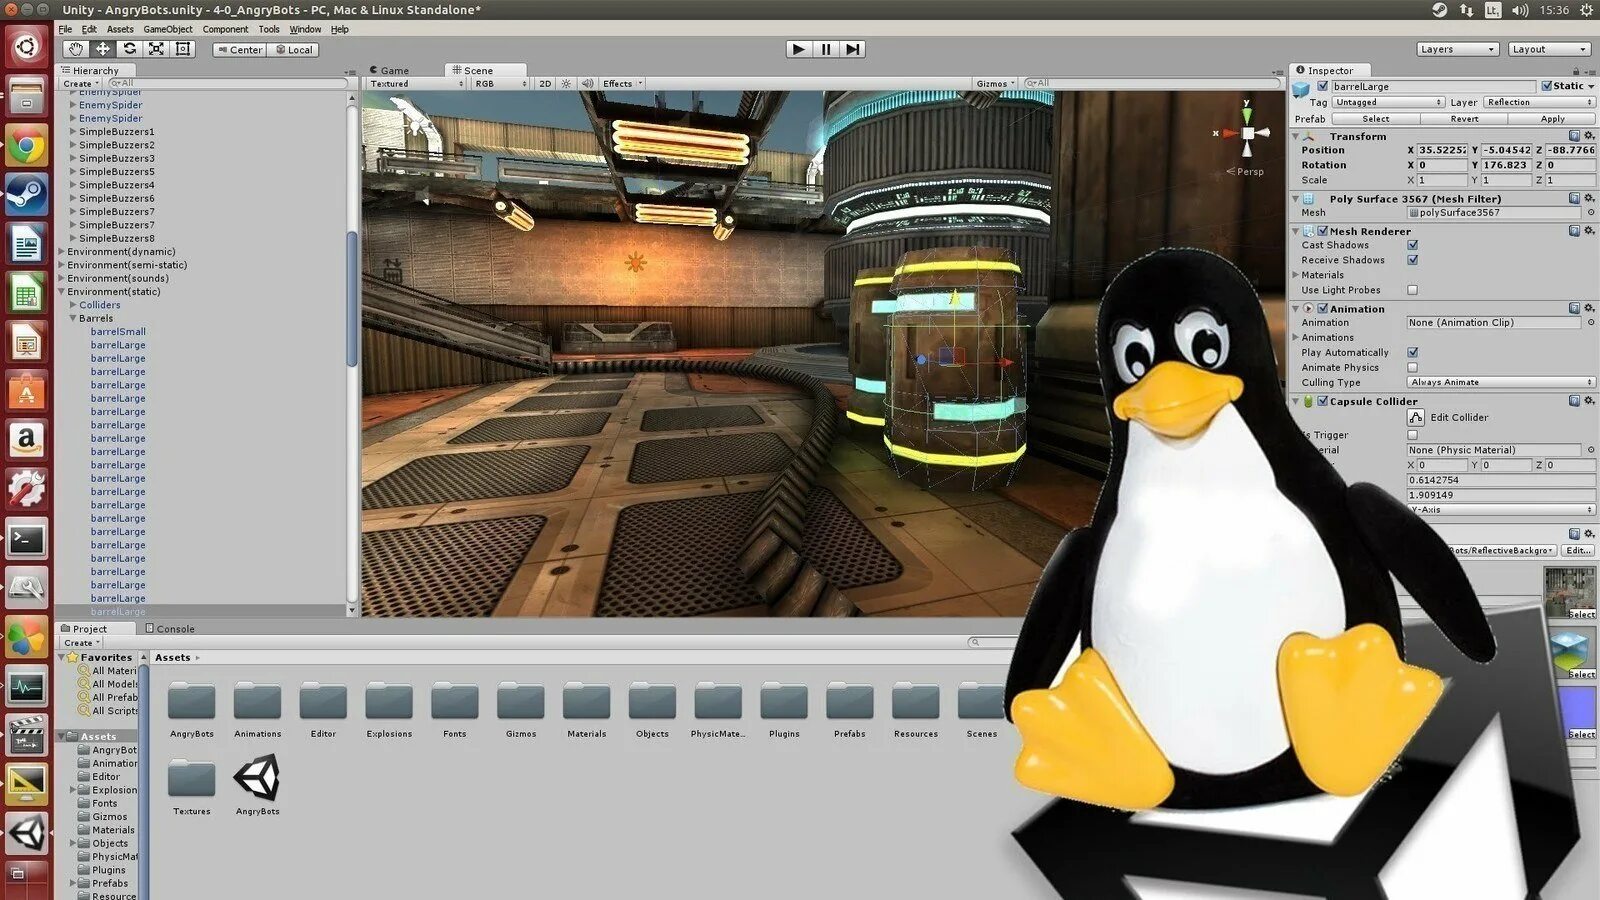Switch to the Game tab

pos(389,71)
